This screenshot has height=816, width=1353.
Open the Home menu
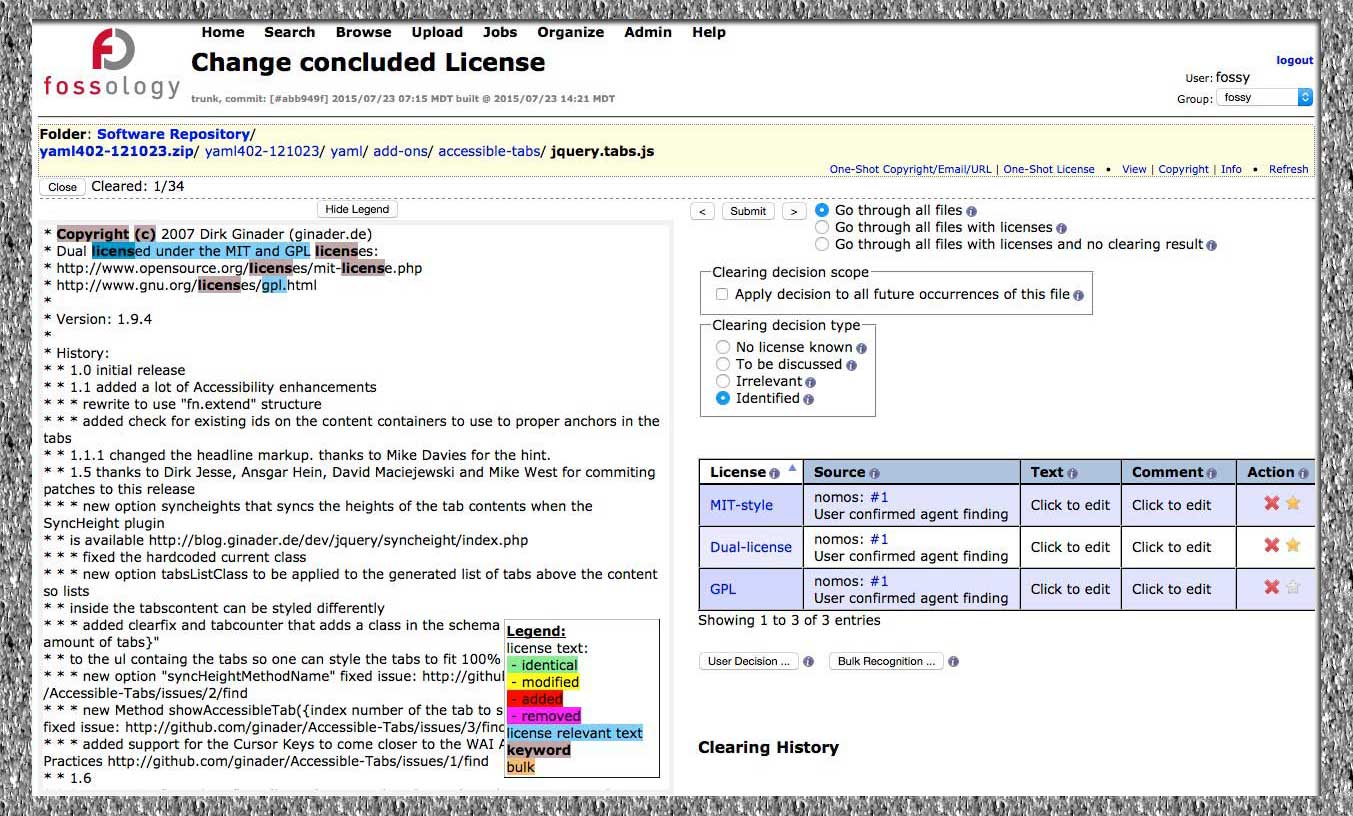coord(223,32)
